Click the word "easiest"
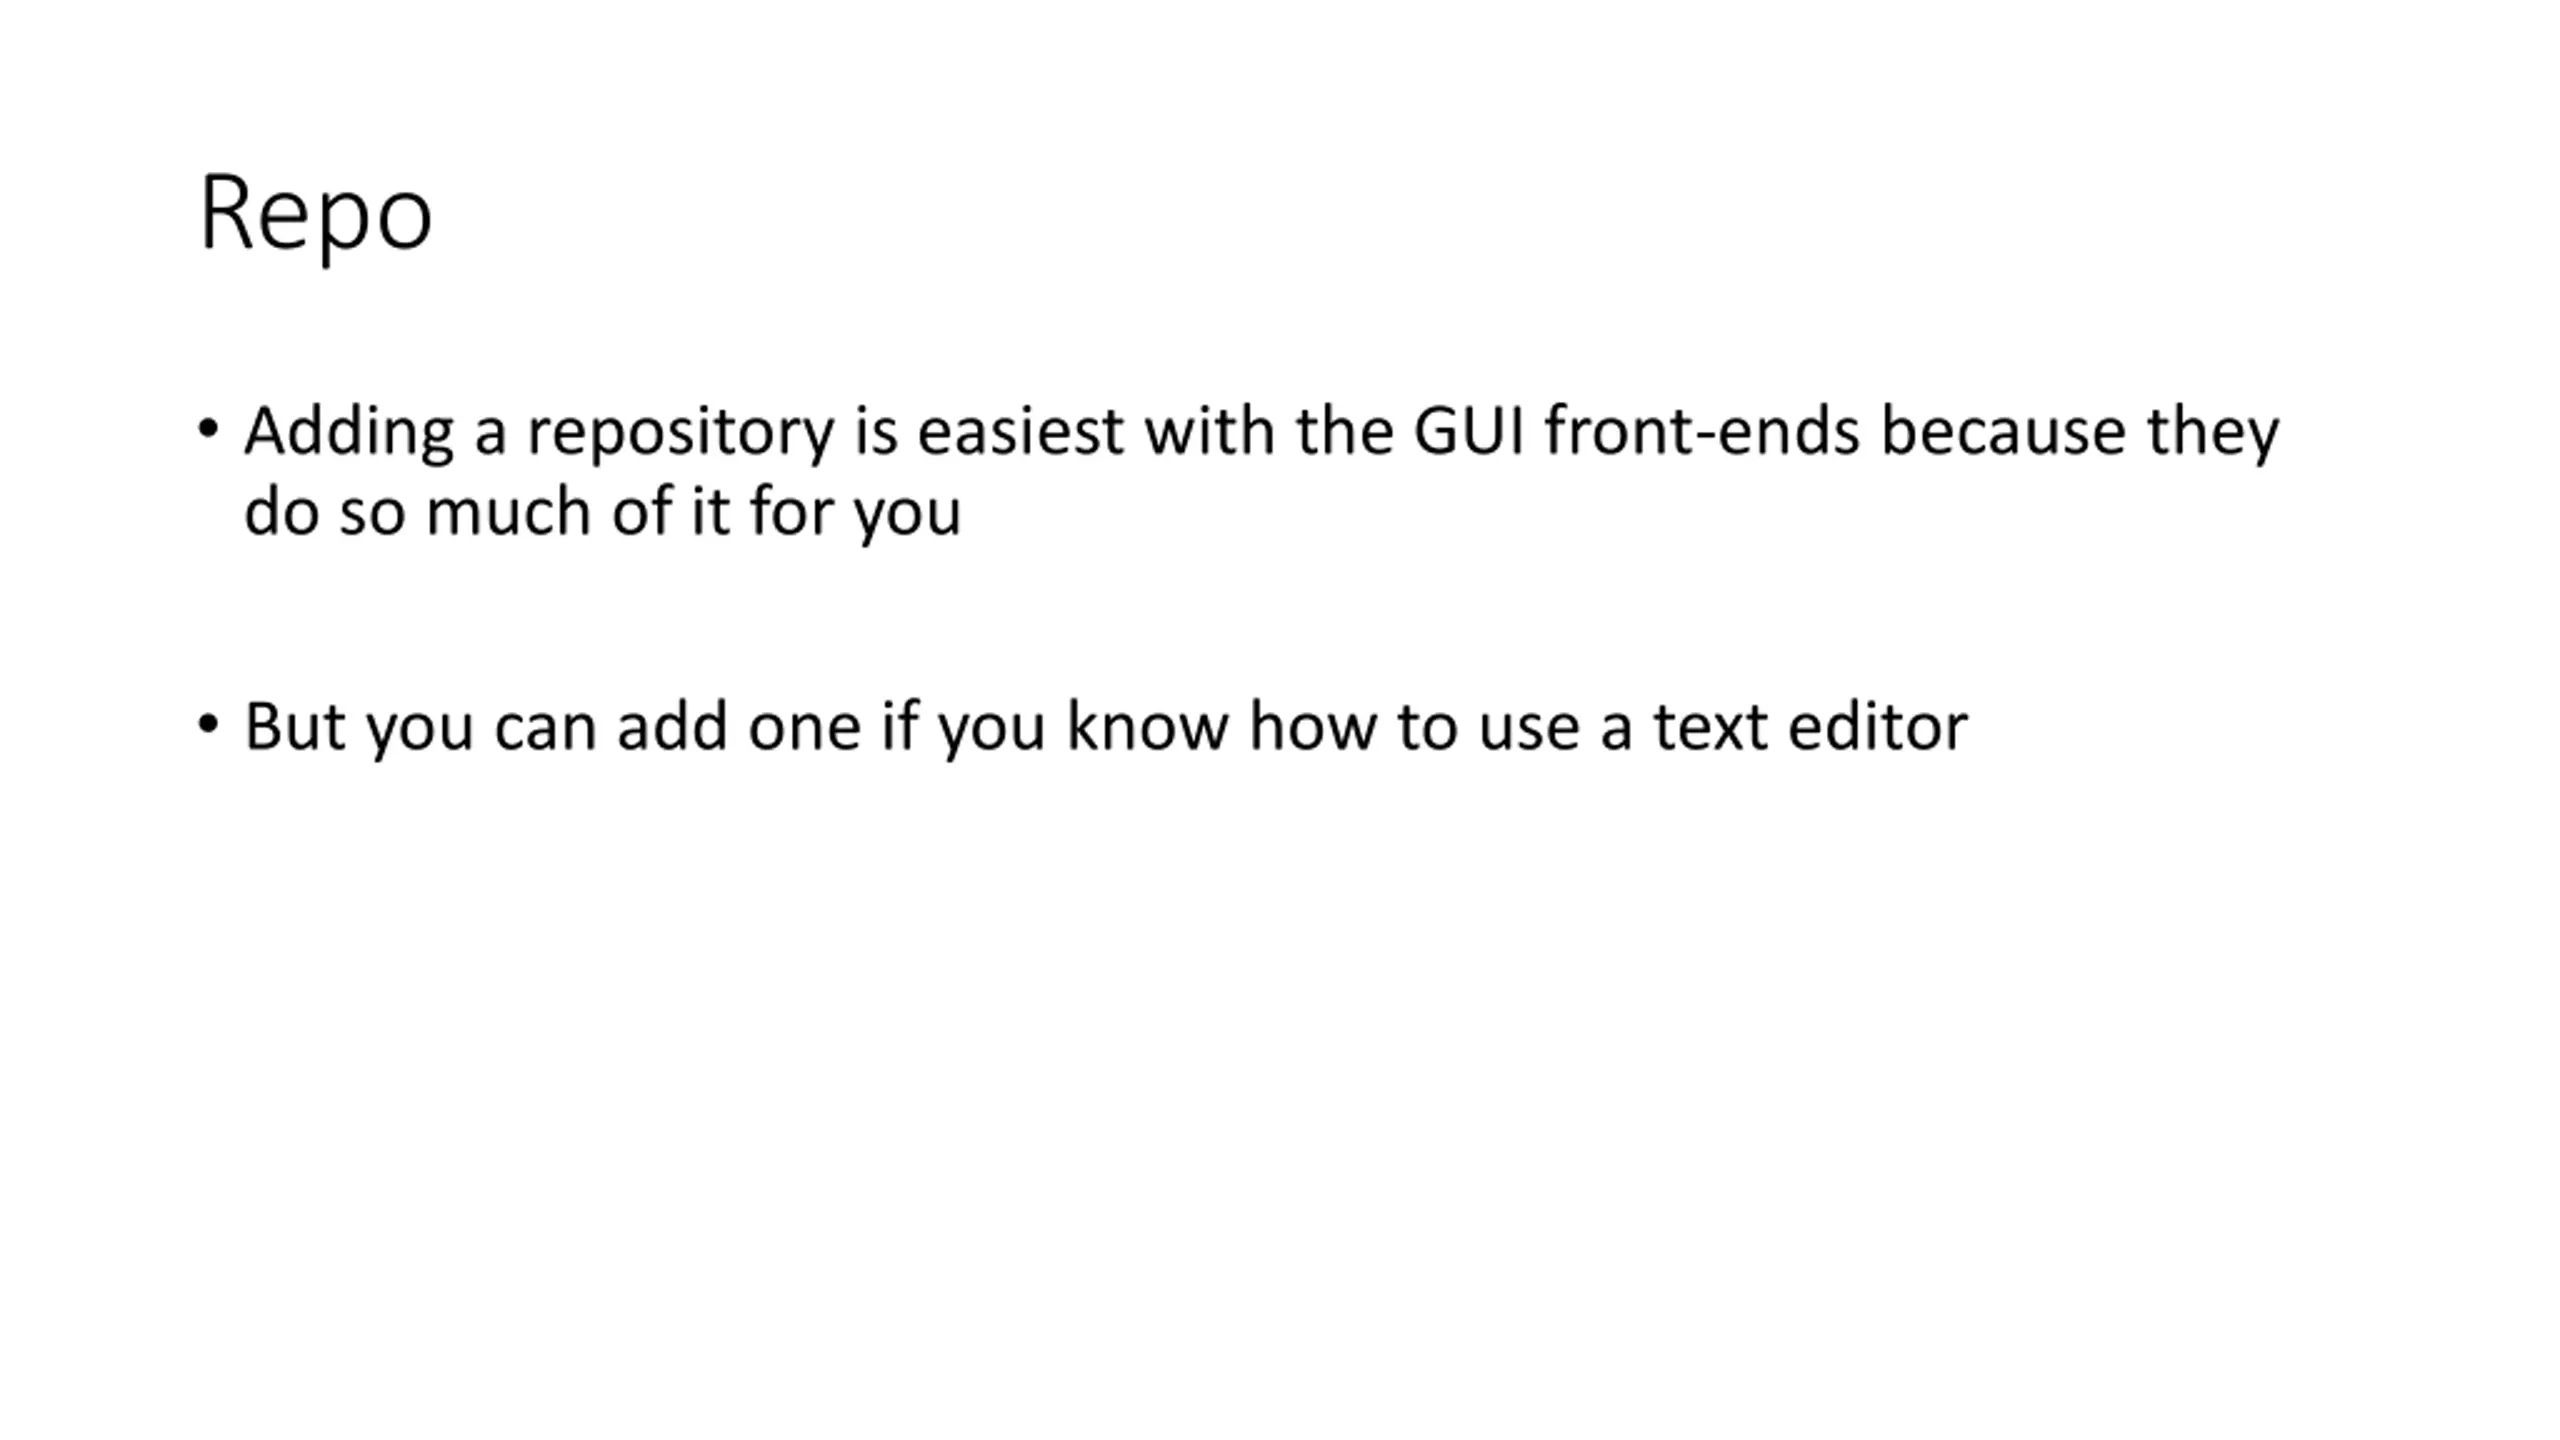Screen dimensions: 2560x1440 (1020, 432)
